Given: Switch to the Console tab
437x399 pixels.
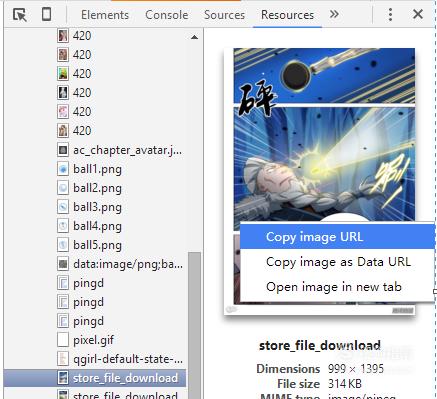Looking at the screenshot, I should click(167, 15).
